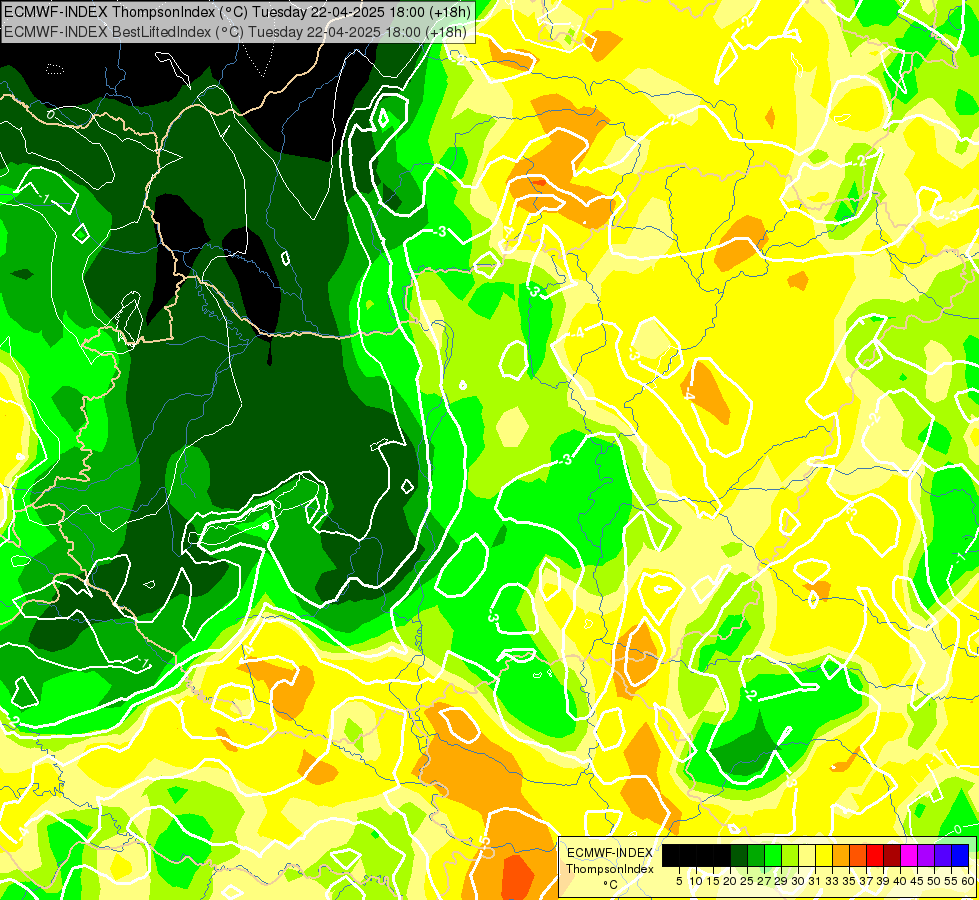
Task: Click the °C unit label in the legend
Action: tap(611, 885)
